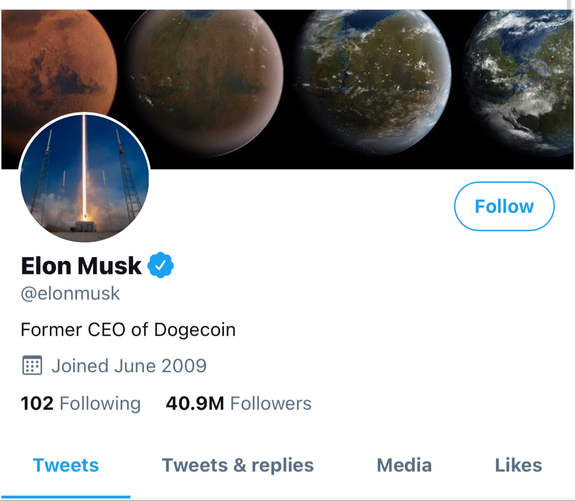Open the Media tab
This screenshot has height=501, width=575.
coord(404,465)
